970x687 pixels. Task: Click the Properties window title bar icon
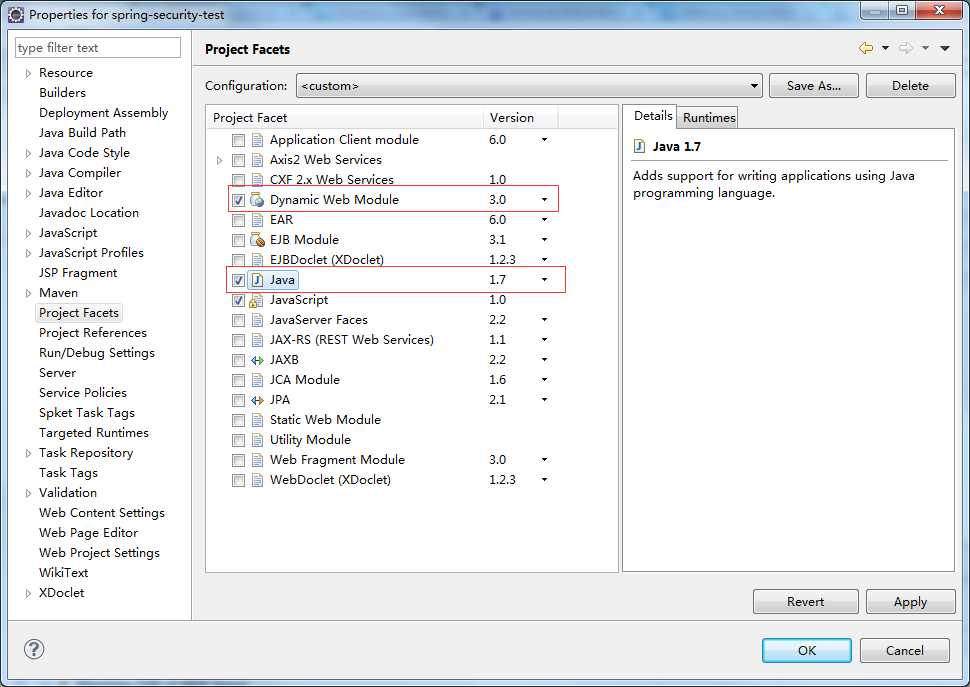pos(16,14)
